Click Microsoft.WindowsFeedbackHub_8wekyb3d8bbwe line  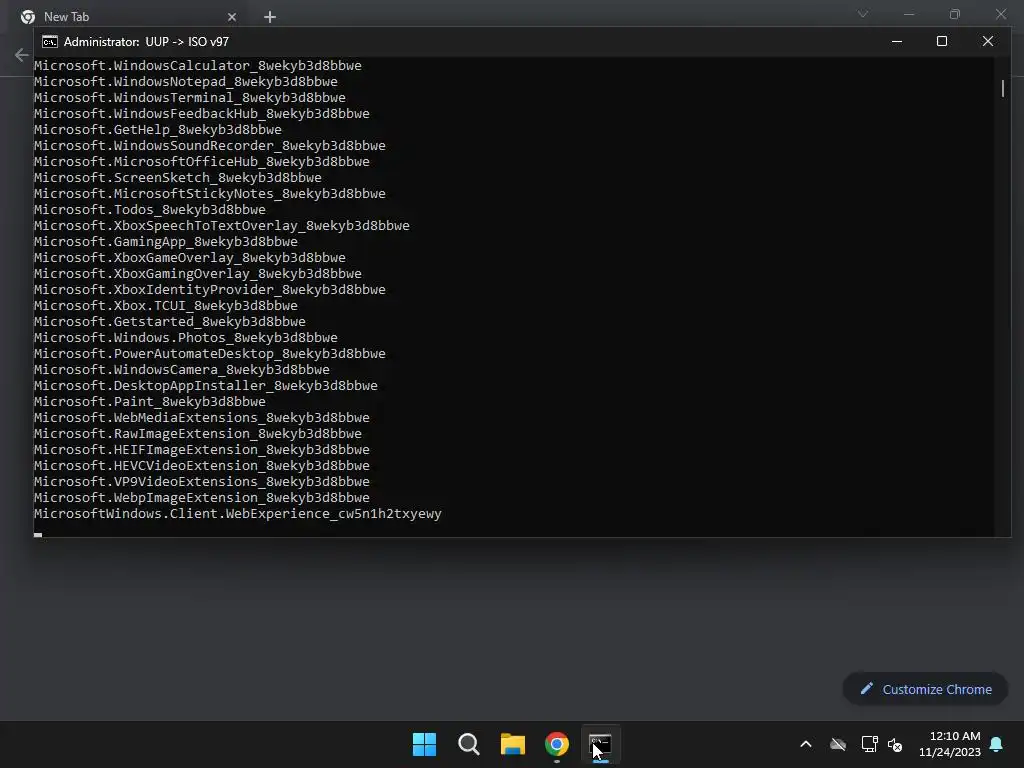[x=202, y=114]
